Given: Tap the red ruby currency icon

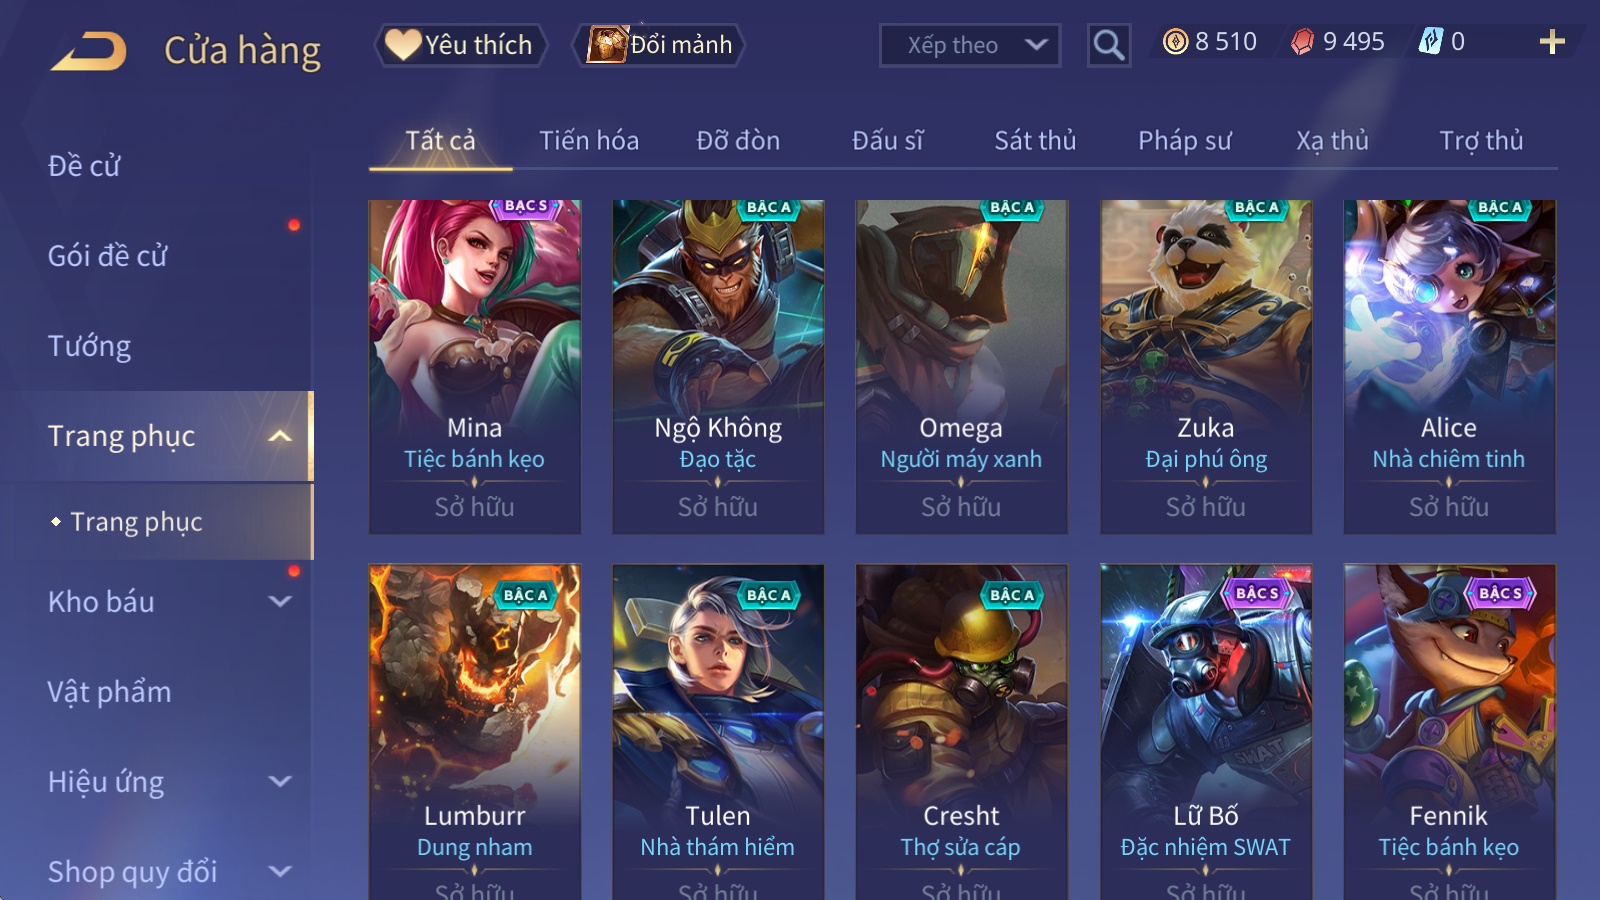Looking at the screenshot, I should click(x=1302, y=41).
